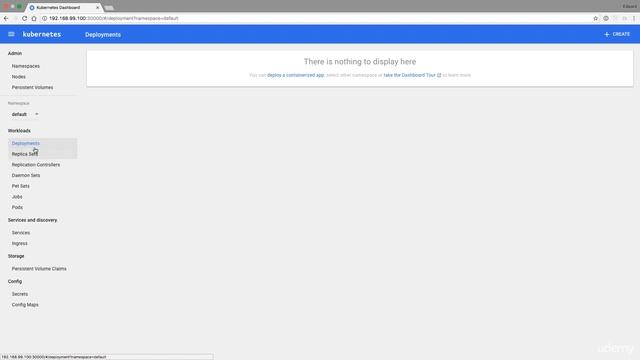The width and height of the screenshot is (640, 360).
Task: Open the browser home page
Action: [x=34, y=18]
